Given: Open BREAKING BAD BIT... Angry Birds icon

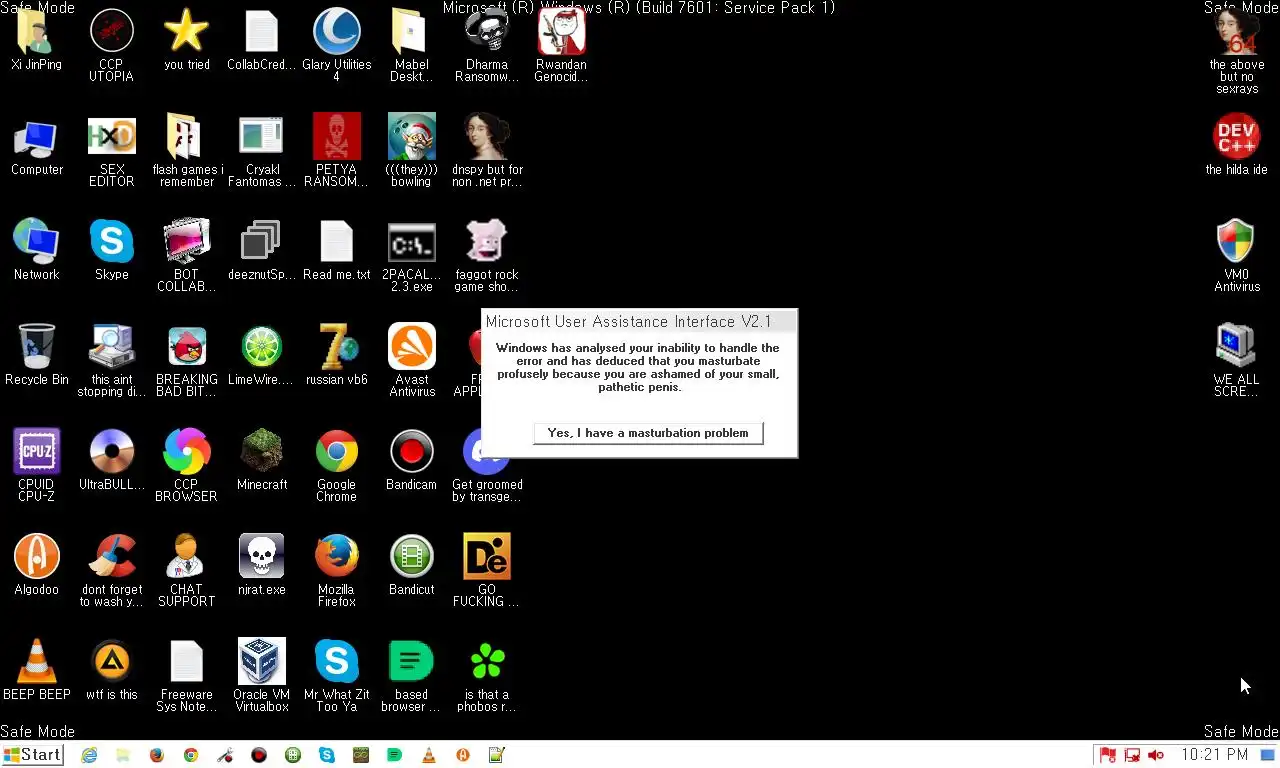Looking at the screenshot, I should point(187,359).
